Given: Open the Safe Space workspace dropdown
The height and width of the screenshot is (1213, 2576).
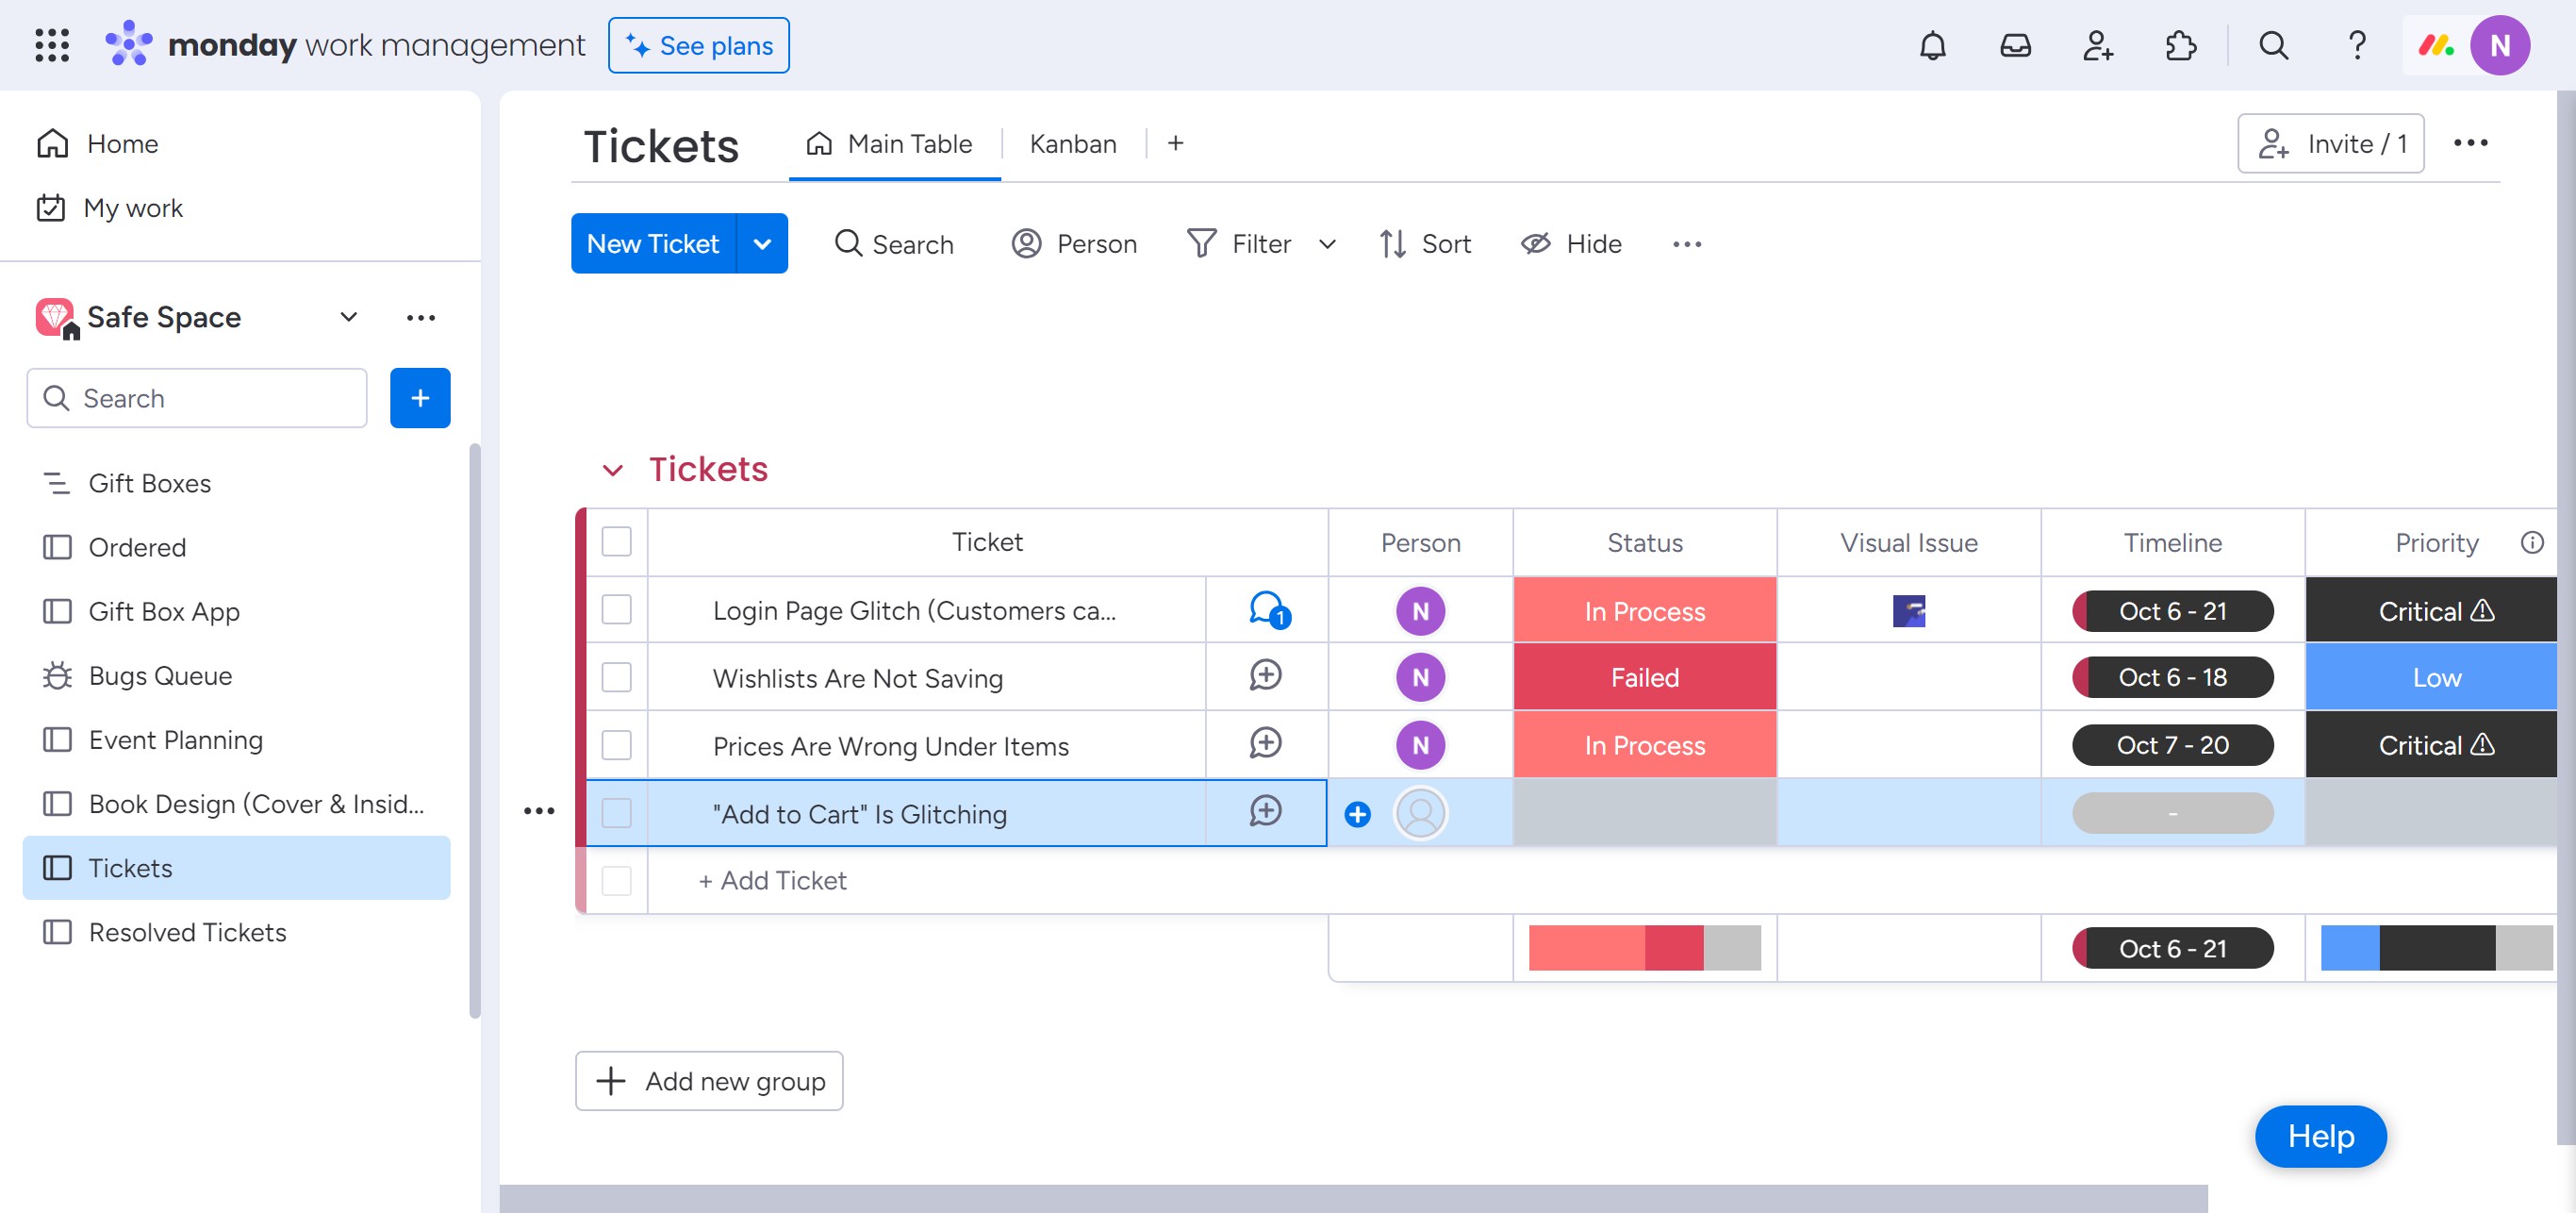Looking at the screenshot, I should (x=348, y=317).
